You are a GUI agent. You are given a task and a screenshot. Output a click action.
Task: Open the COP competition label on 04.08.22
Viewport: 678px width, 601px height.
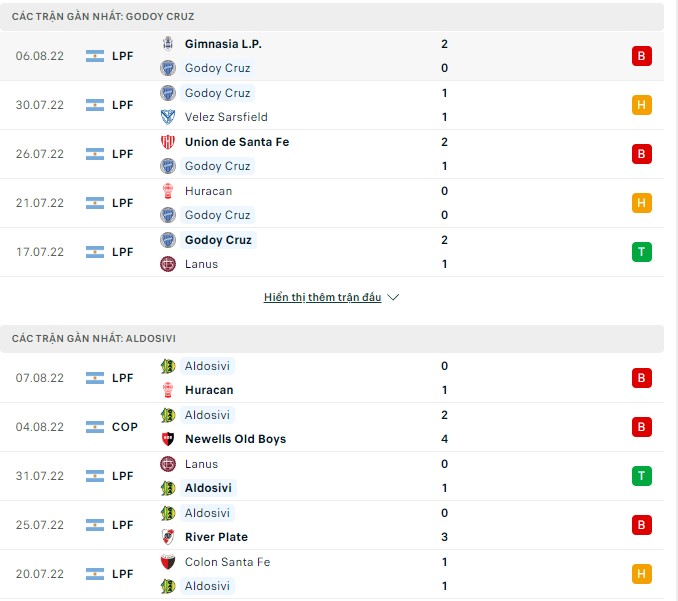125,427
